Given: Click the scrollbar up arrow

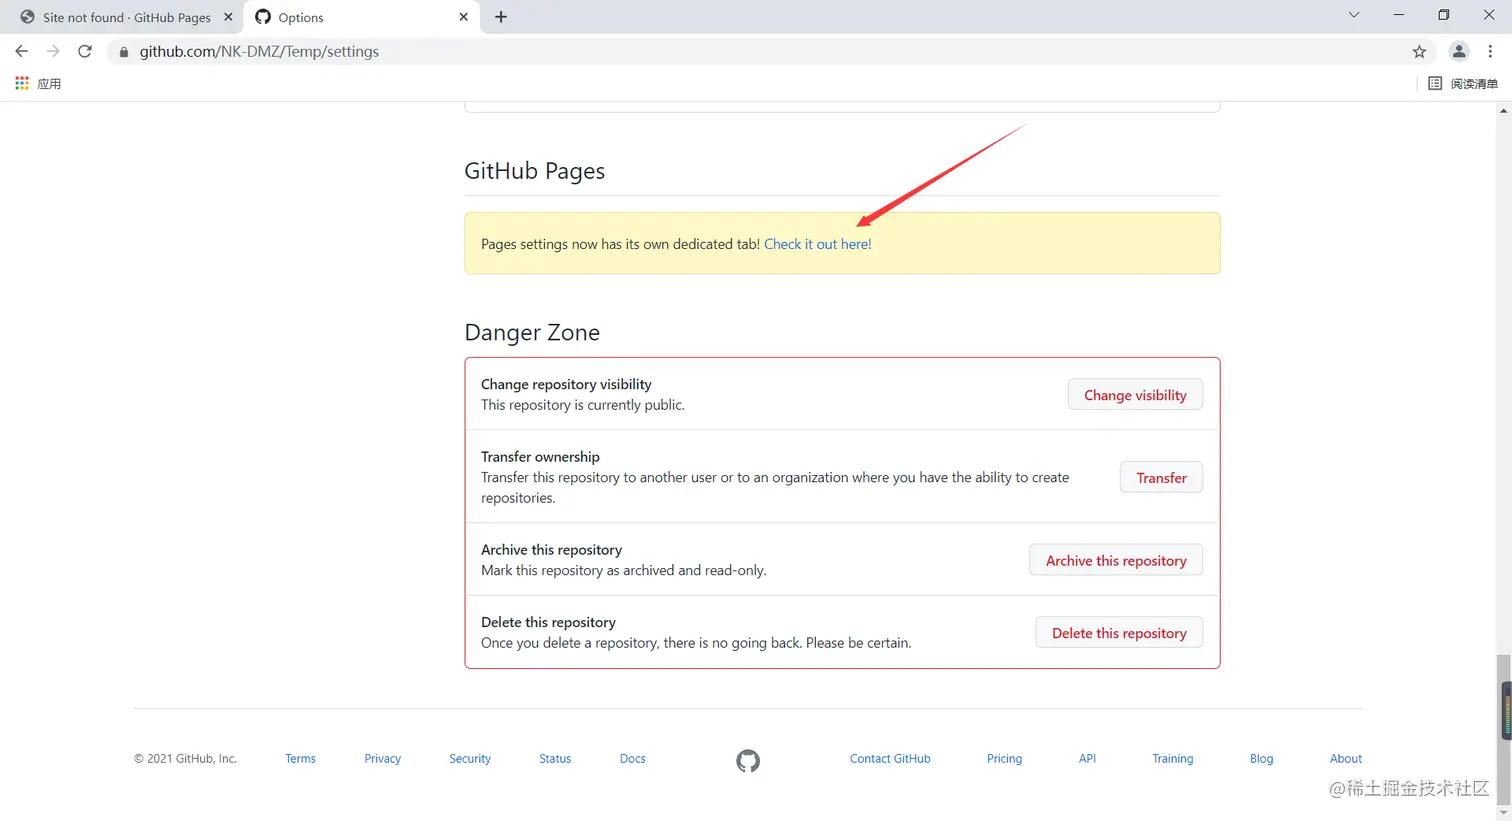Looking at the screenshot, I should pos(1504,110).
